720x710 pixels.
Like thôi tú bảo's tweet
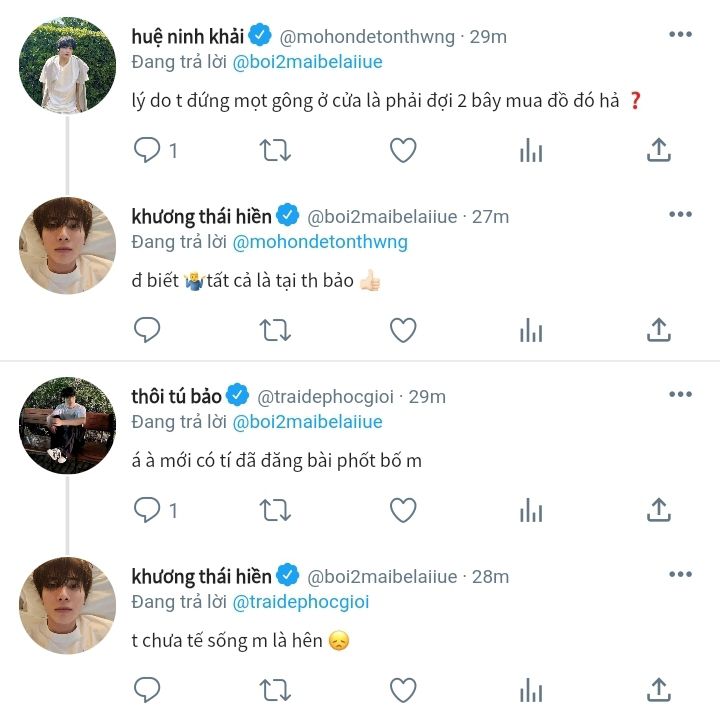tap(403, 510)
